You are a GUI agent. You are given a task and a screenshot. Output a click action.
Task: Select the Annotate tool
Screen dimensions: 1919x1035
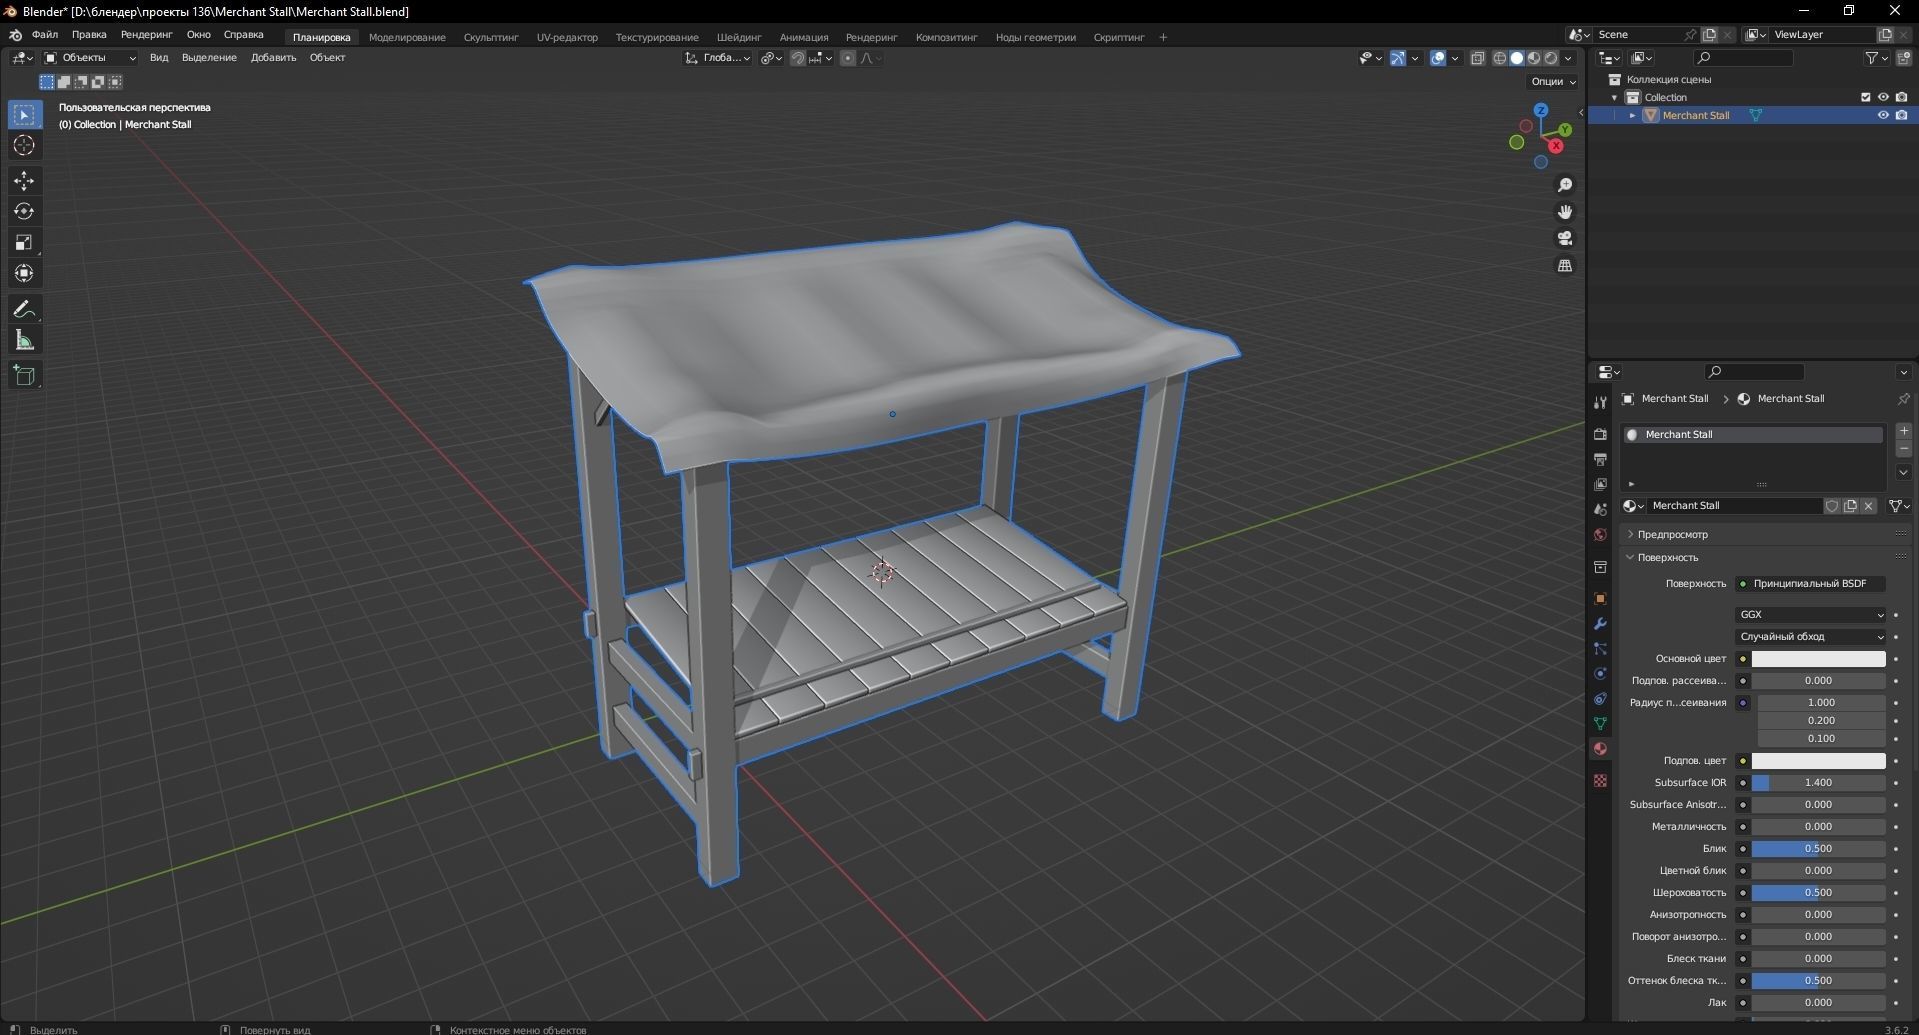coord(23,308)
